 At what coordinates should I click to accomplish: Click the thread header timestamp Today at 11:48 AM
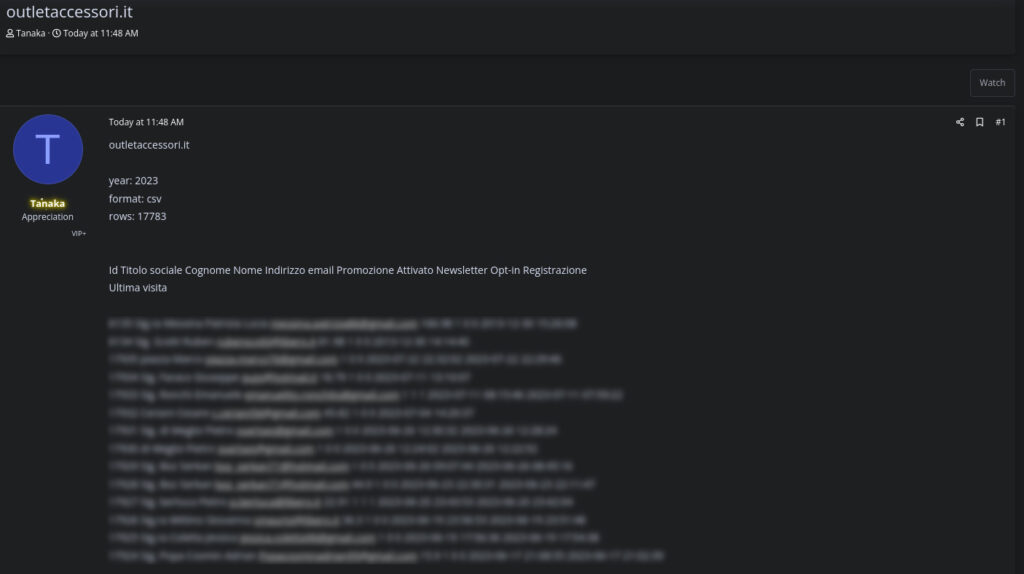100,33
